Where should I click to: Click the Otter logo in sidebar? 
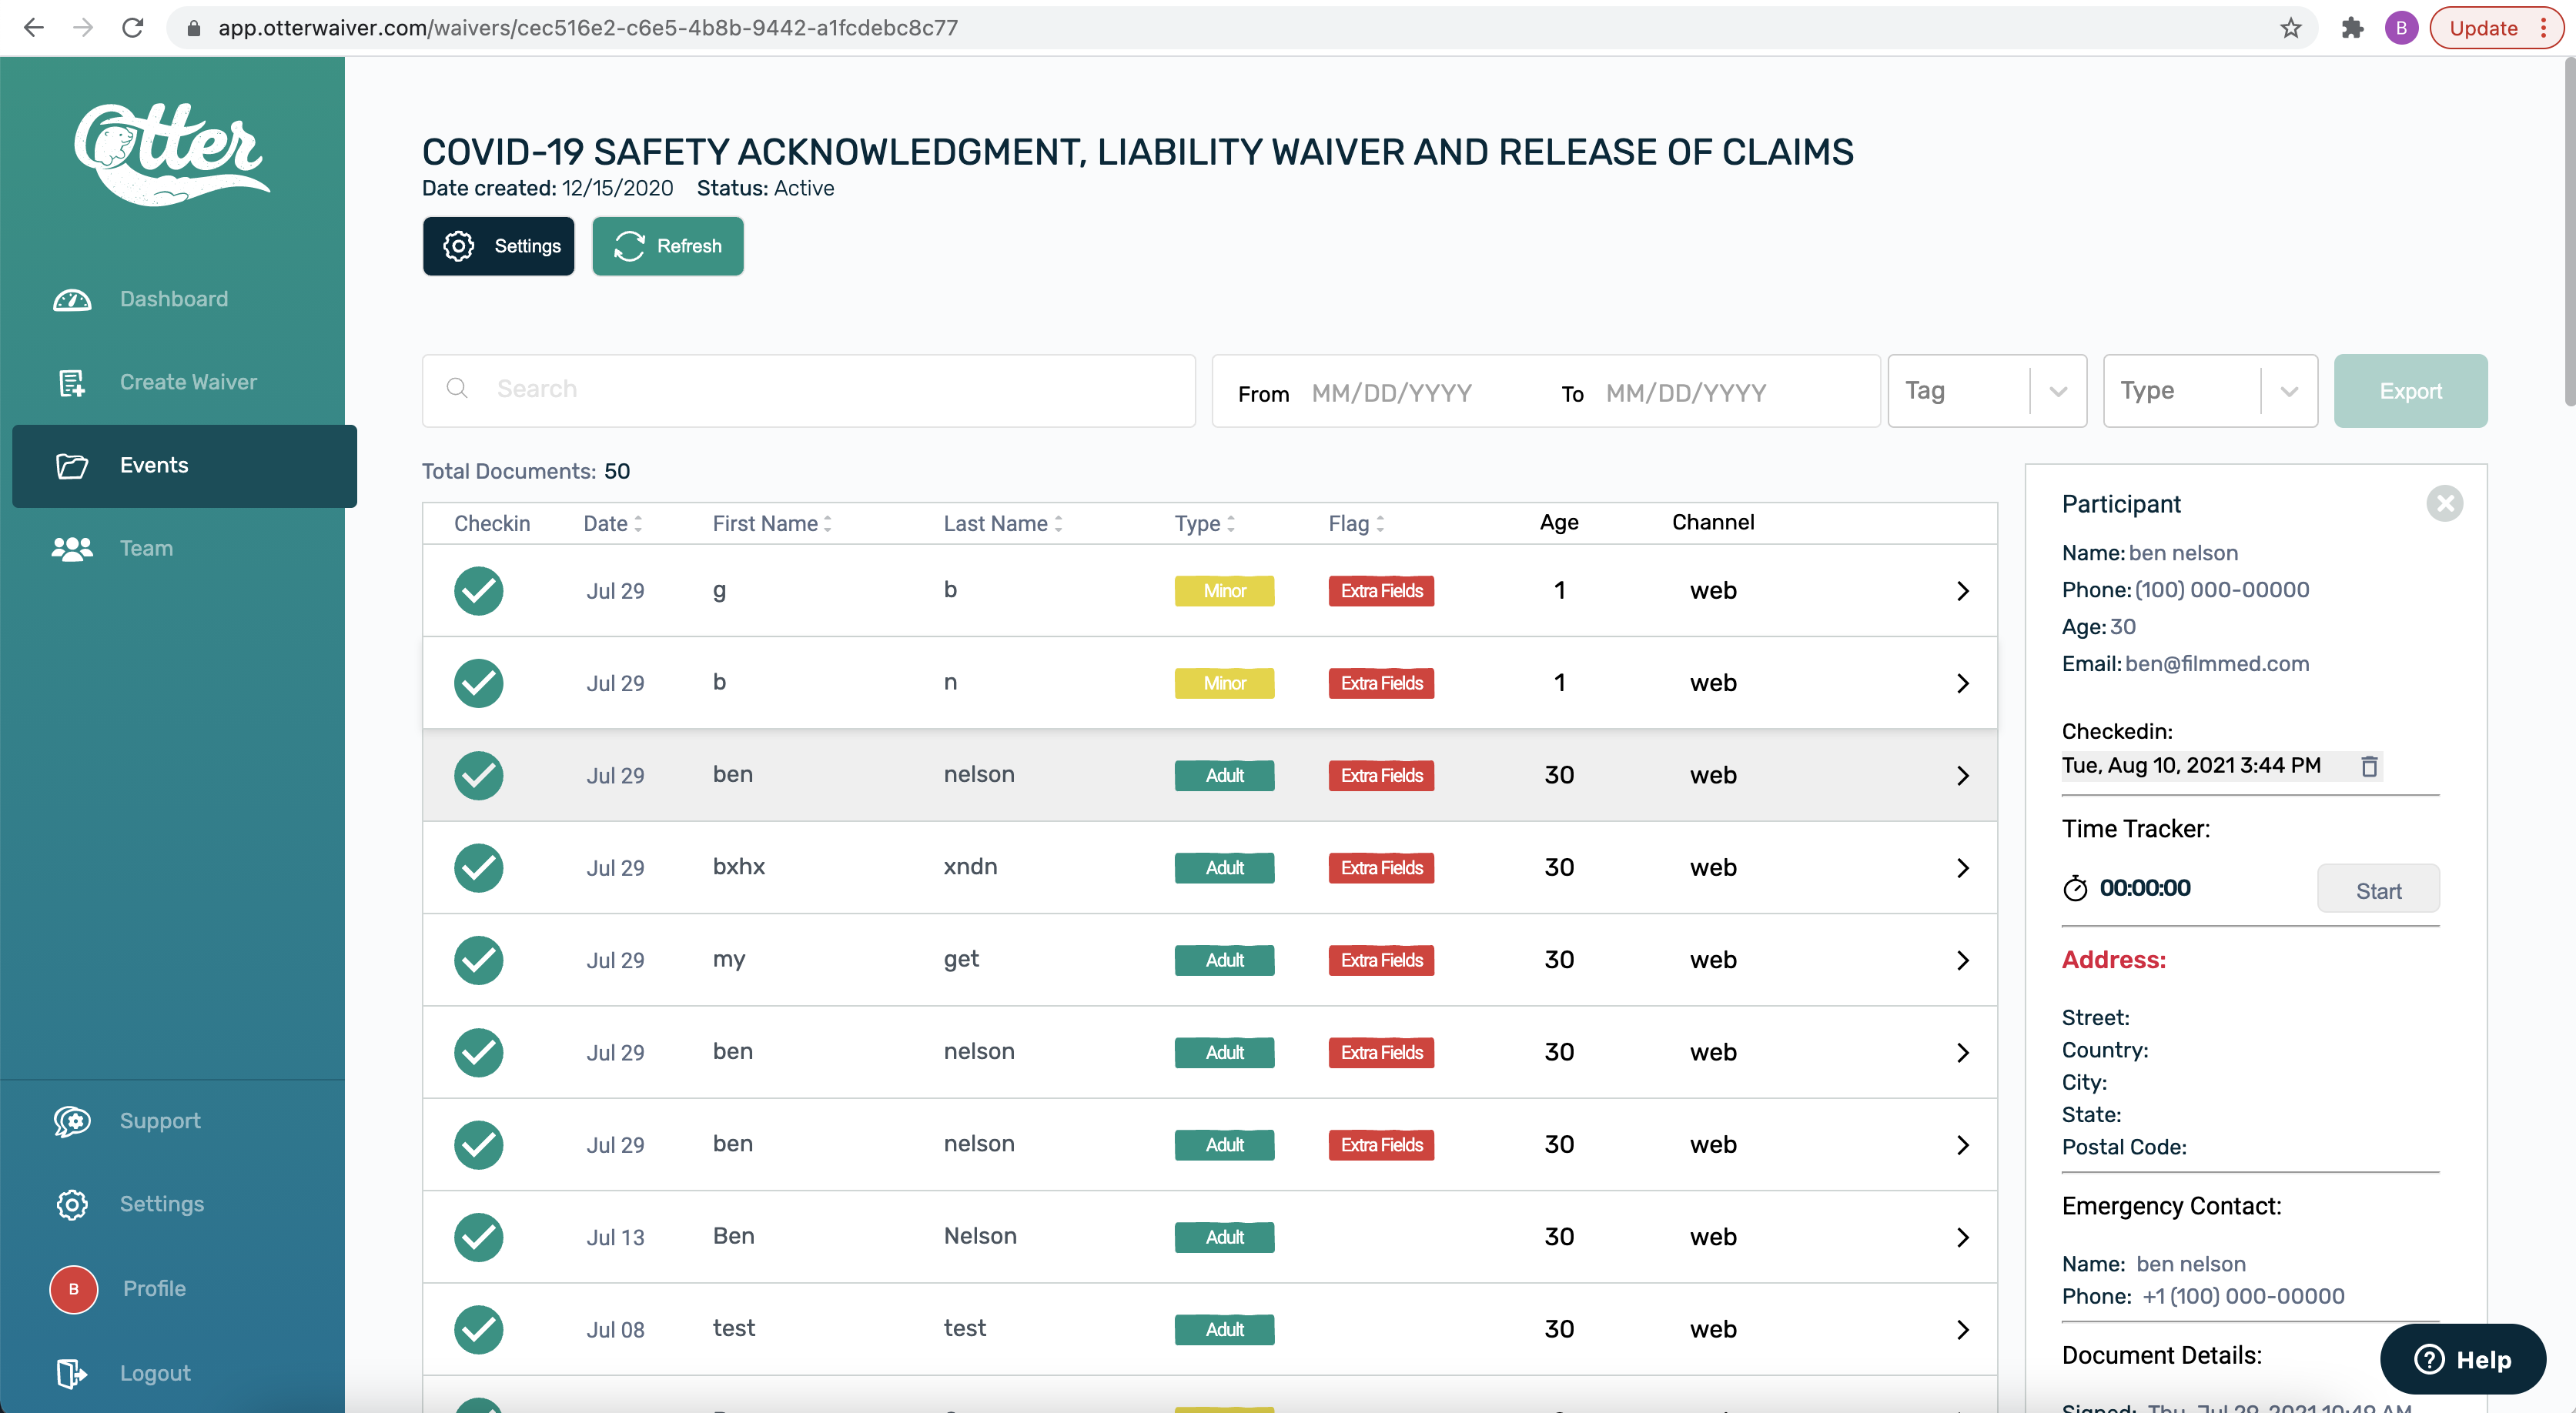pos(171,153)
